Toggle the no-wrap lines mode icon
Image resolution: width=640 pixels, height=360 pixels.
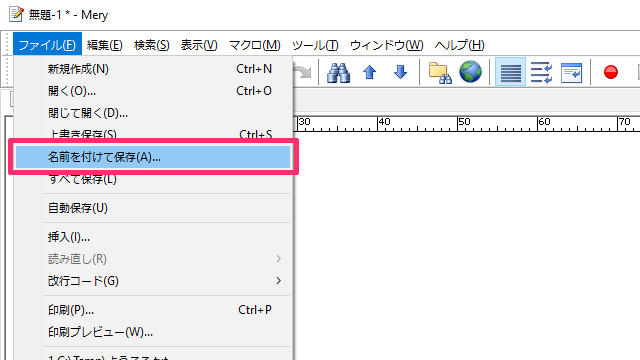510,72
